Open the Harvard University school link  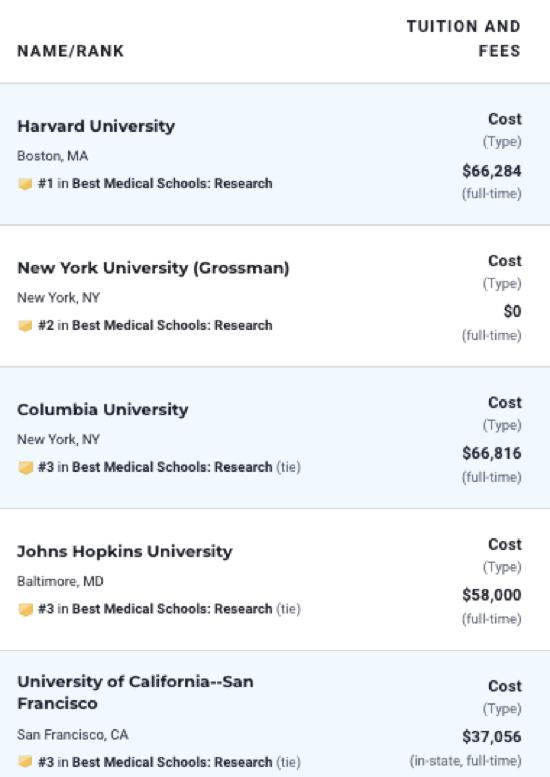coord(96,126)
